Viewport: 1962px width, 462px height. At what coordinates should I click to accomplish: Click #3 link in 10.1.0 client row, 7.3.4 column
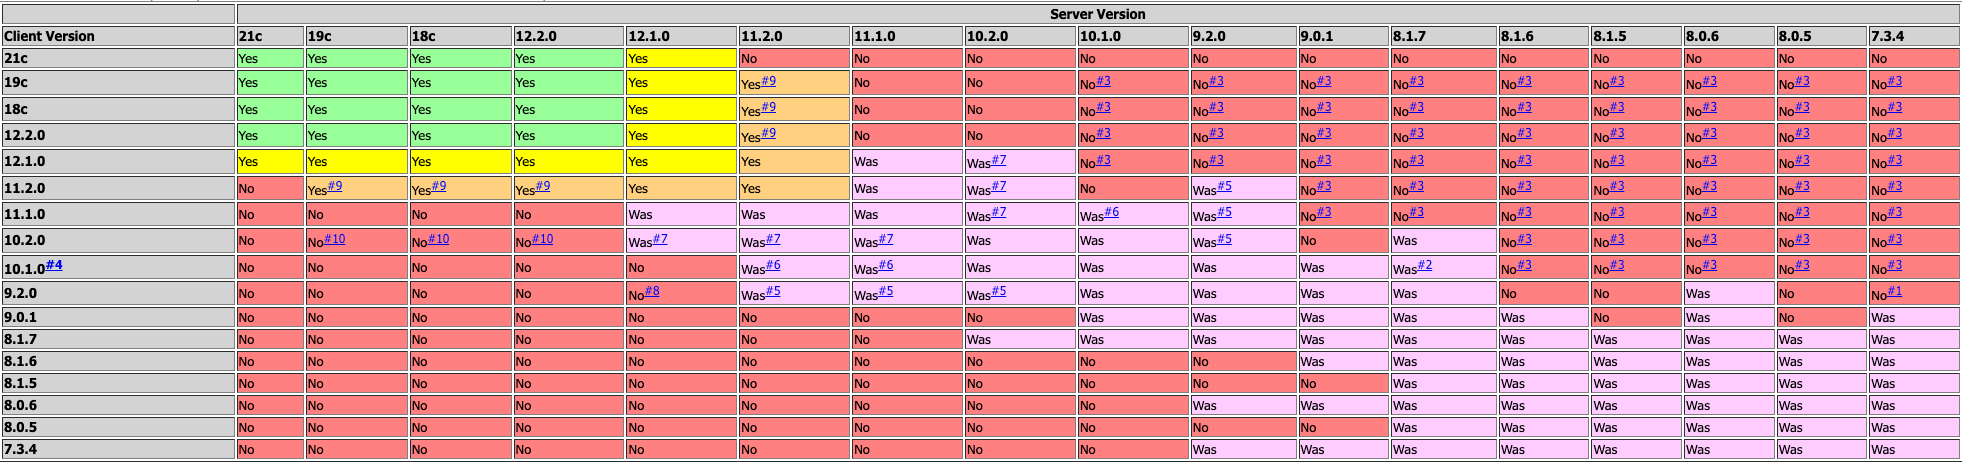click(1895, 265)
